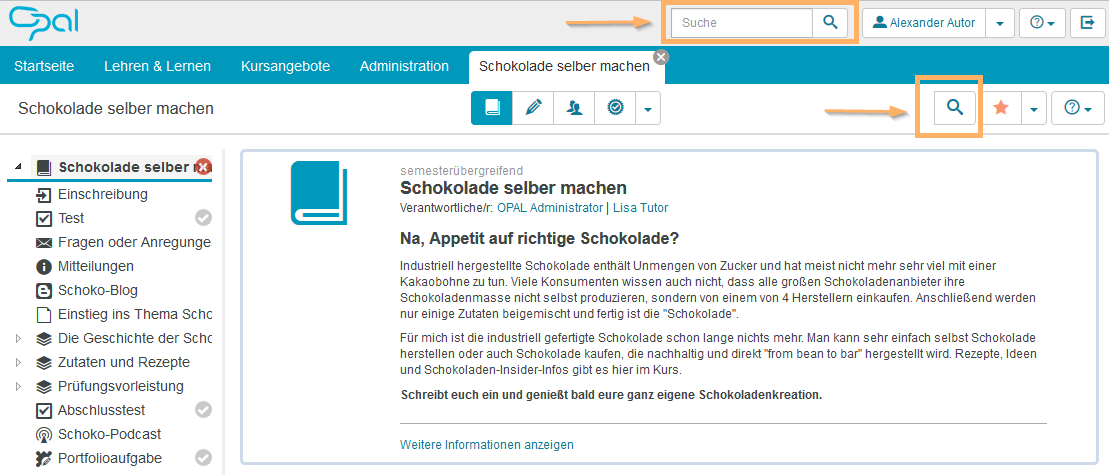Open the top header help menu

tap(1043, 23)
